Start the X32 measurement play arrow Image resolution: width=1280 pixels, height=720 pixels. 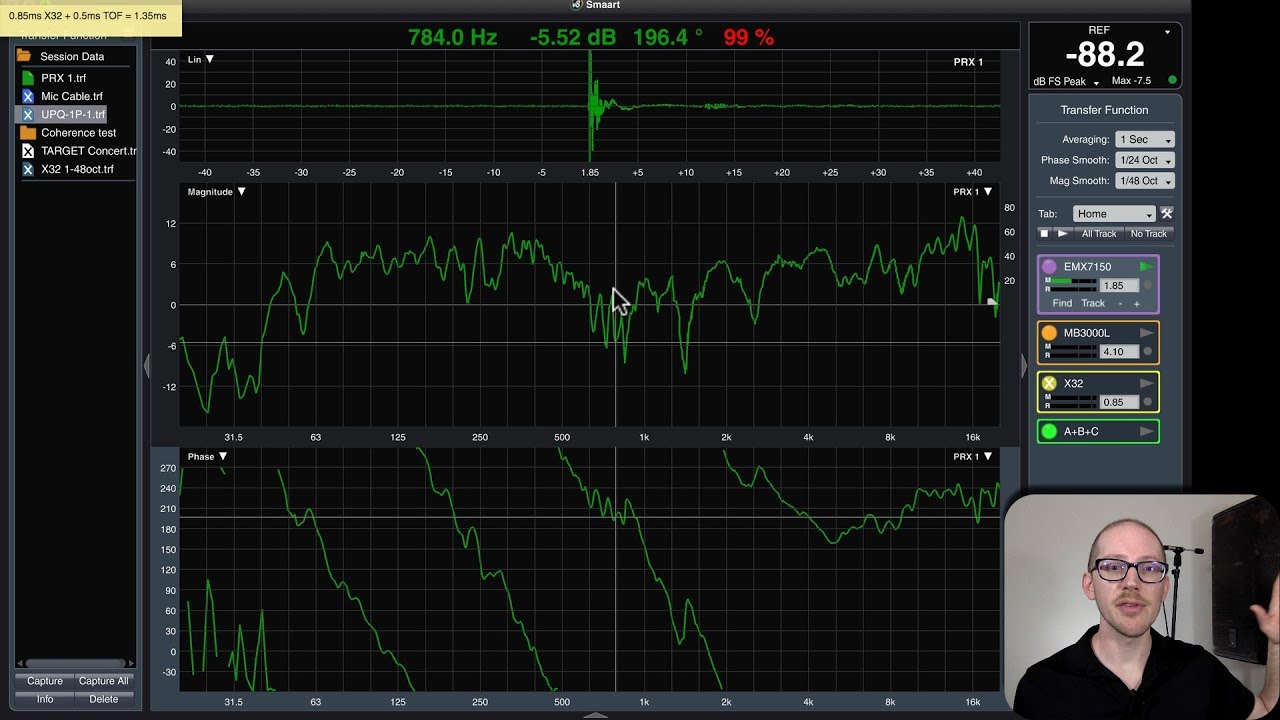[x=1146, y=383]
